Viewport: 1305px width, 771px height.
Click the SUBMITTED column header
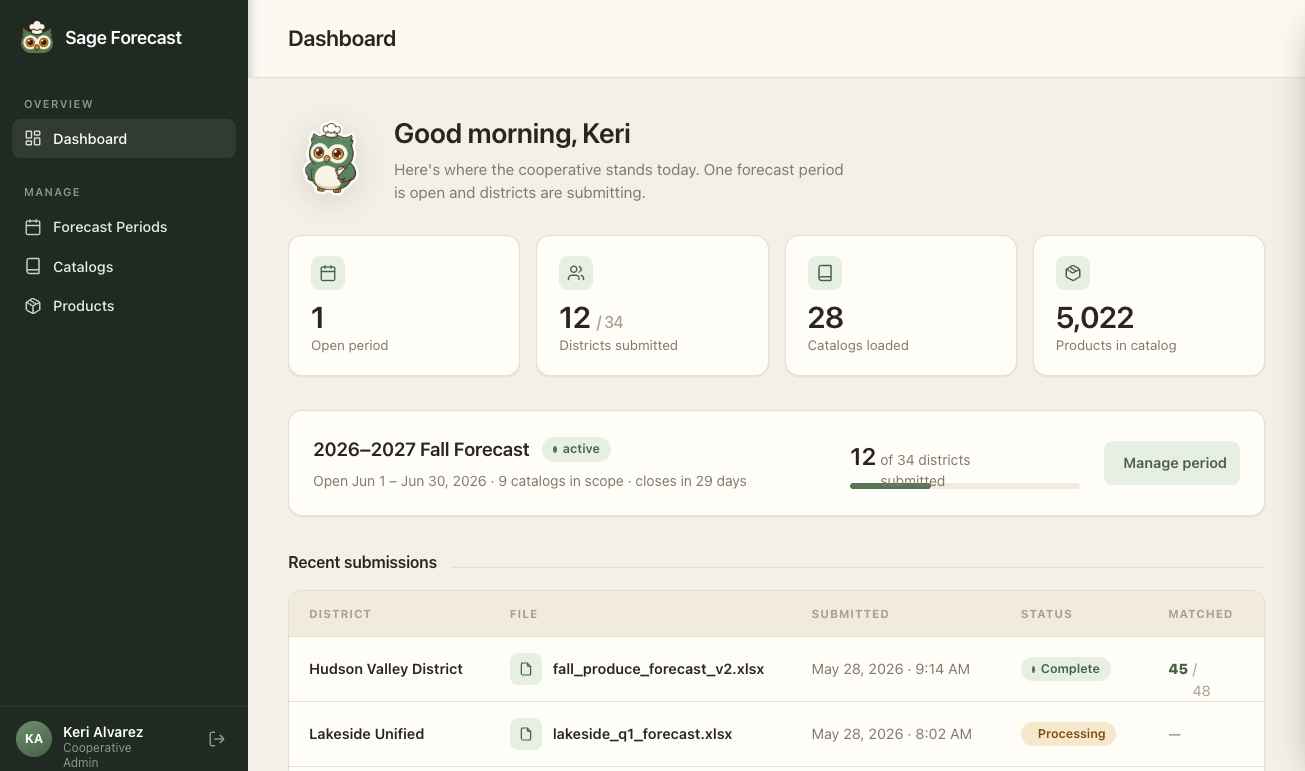850,614
